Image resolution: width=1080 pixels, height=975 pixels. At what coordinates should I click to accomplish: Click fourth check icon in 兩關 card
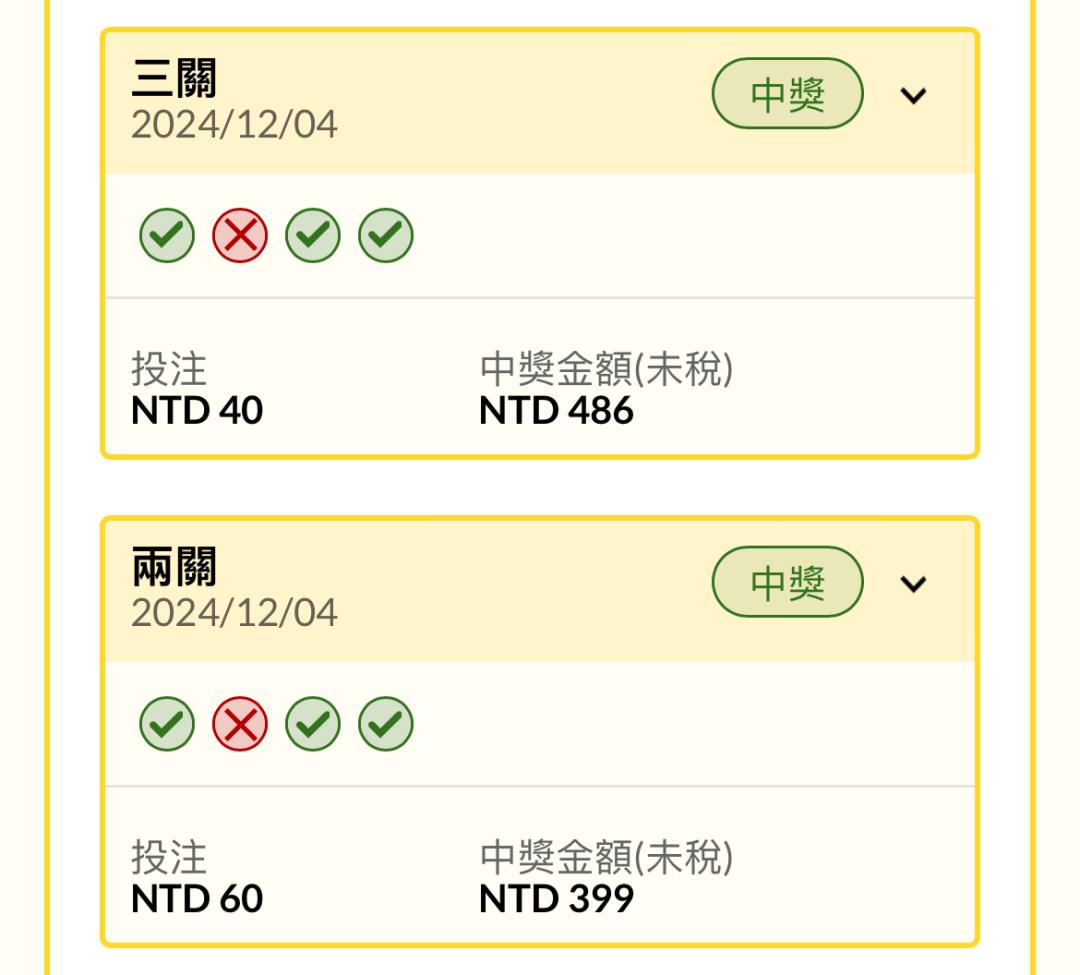(386, 724)
